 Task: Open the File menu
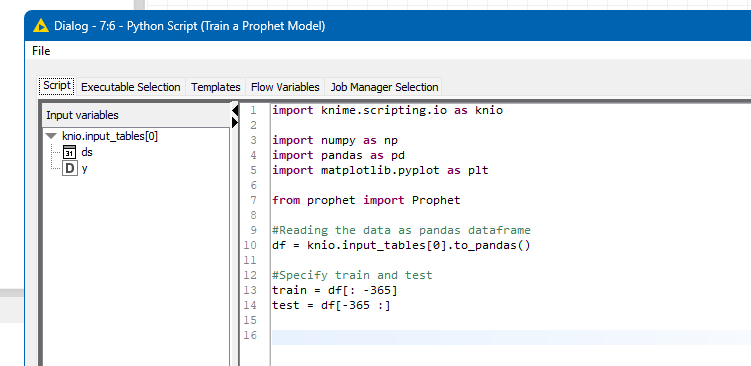pyautogui.click(x=41, y=51)
